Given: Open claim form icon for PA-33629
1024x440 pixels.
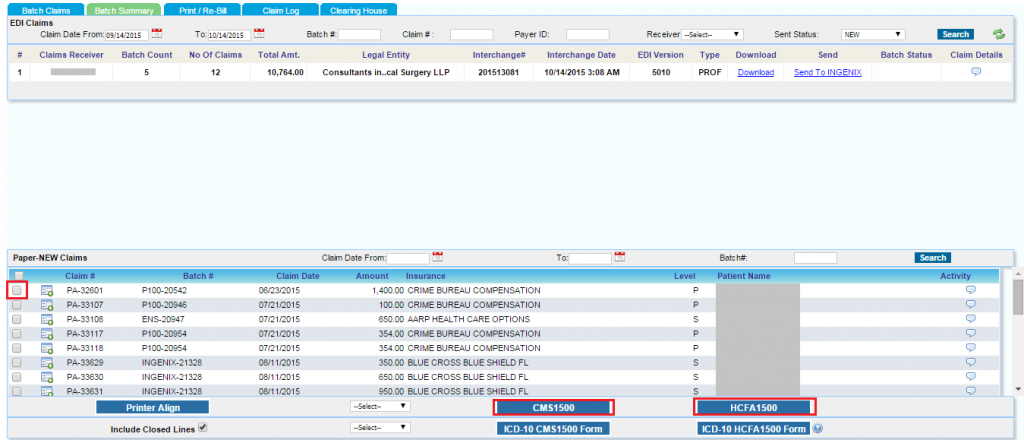Looking at the screenshot, I should pos(47,362).
